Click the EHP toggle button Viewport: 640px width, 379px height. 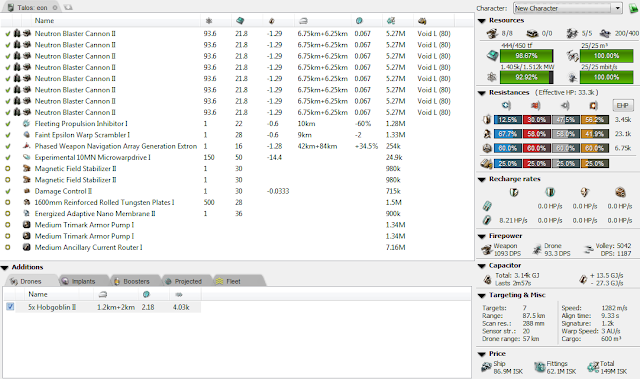coord(622,106)
